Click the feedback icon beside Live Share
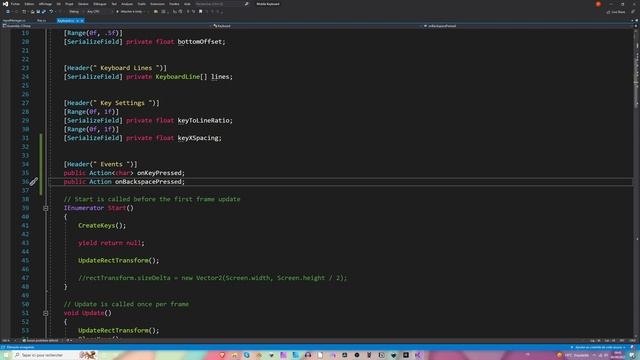Screen dimensions: 640x360 633,12
